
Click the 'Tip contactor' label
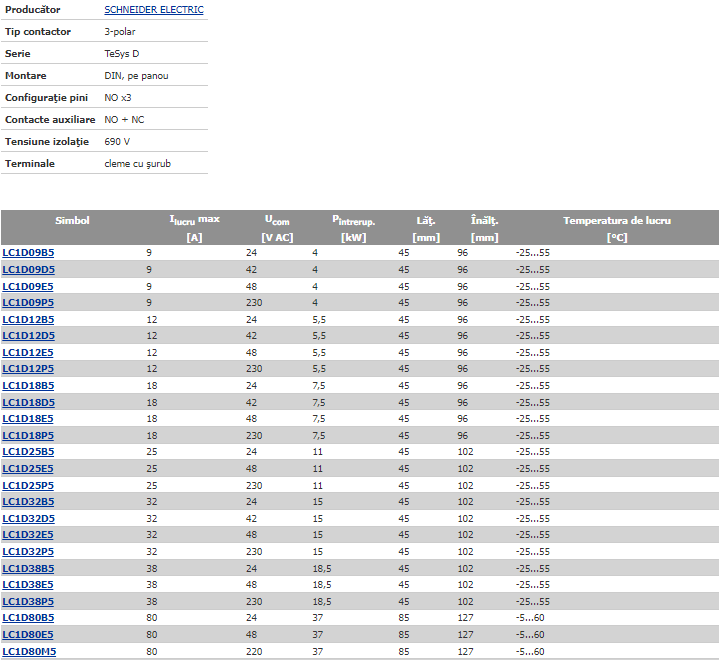point(38,32)
